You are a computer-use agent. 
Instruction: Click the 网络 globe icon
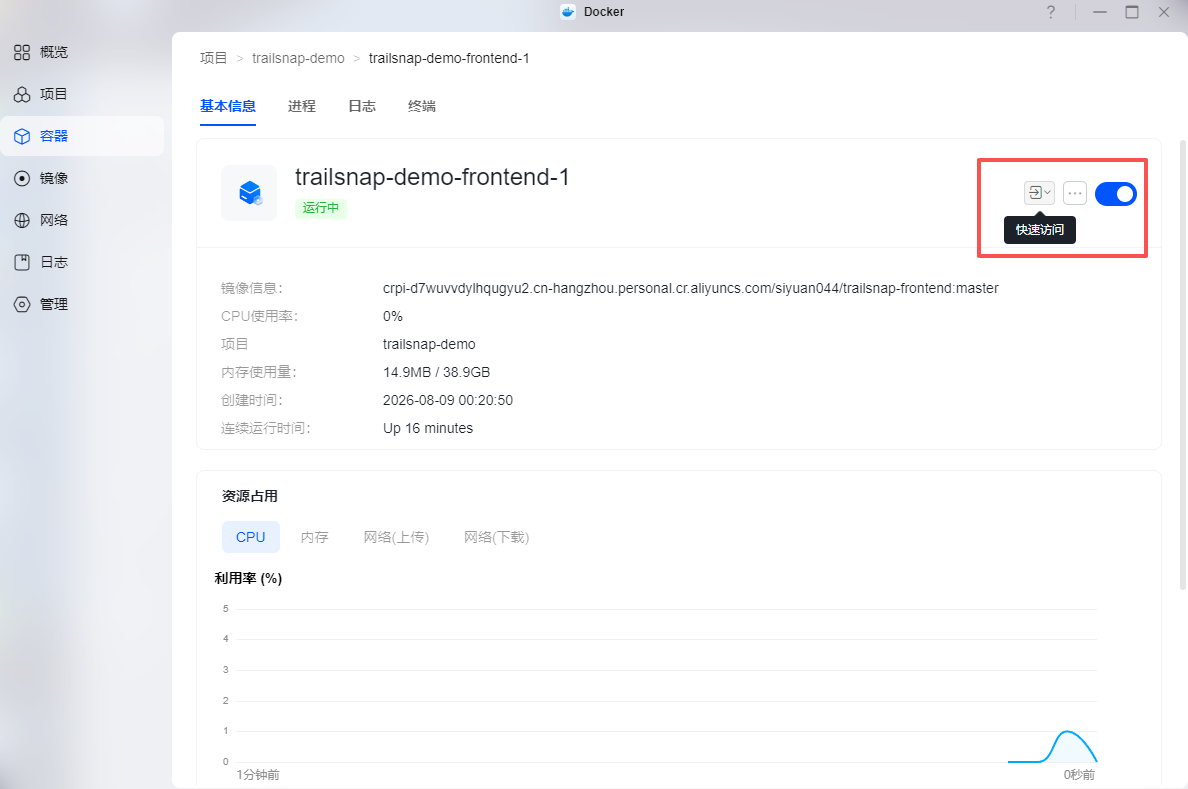(22, 221)
